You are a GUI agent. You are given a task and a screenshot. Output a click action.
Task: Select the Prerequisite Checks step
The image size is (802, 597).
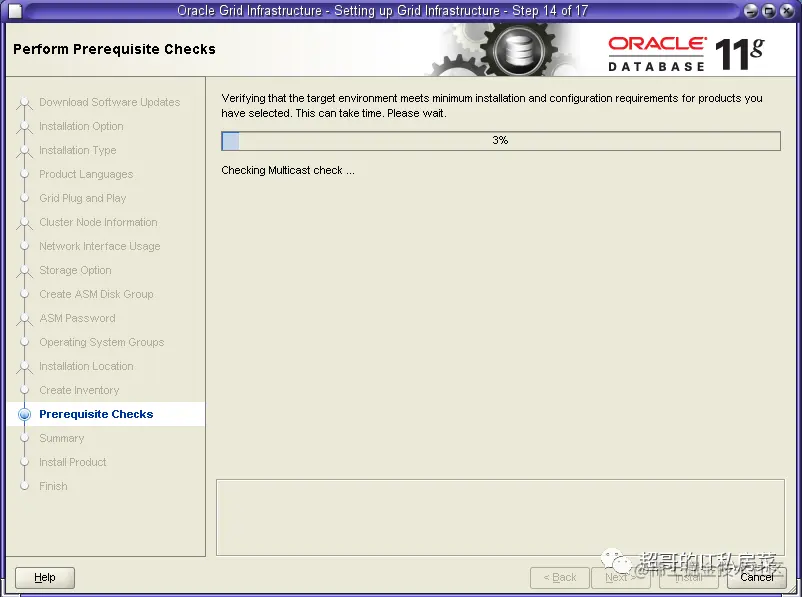96,414
